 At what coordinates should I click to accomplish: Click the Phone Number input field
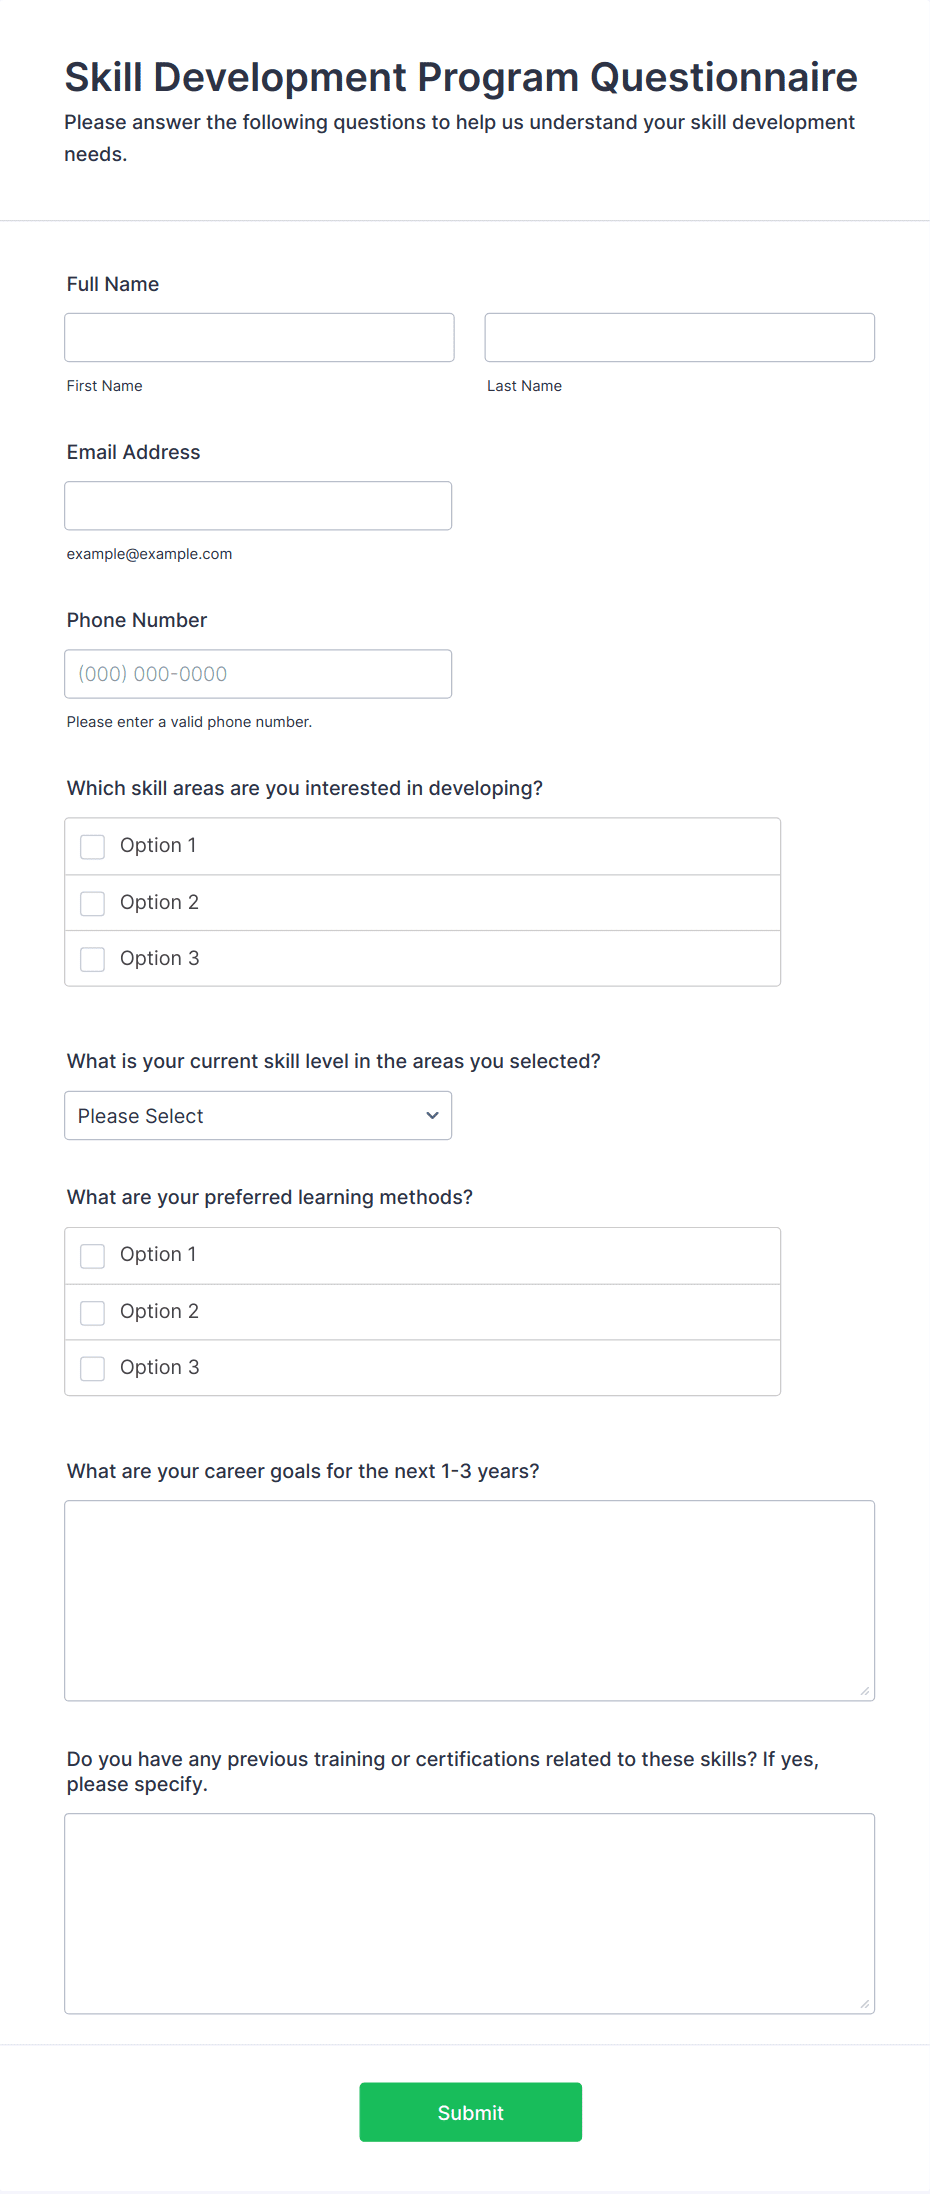point(258,673)
